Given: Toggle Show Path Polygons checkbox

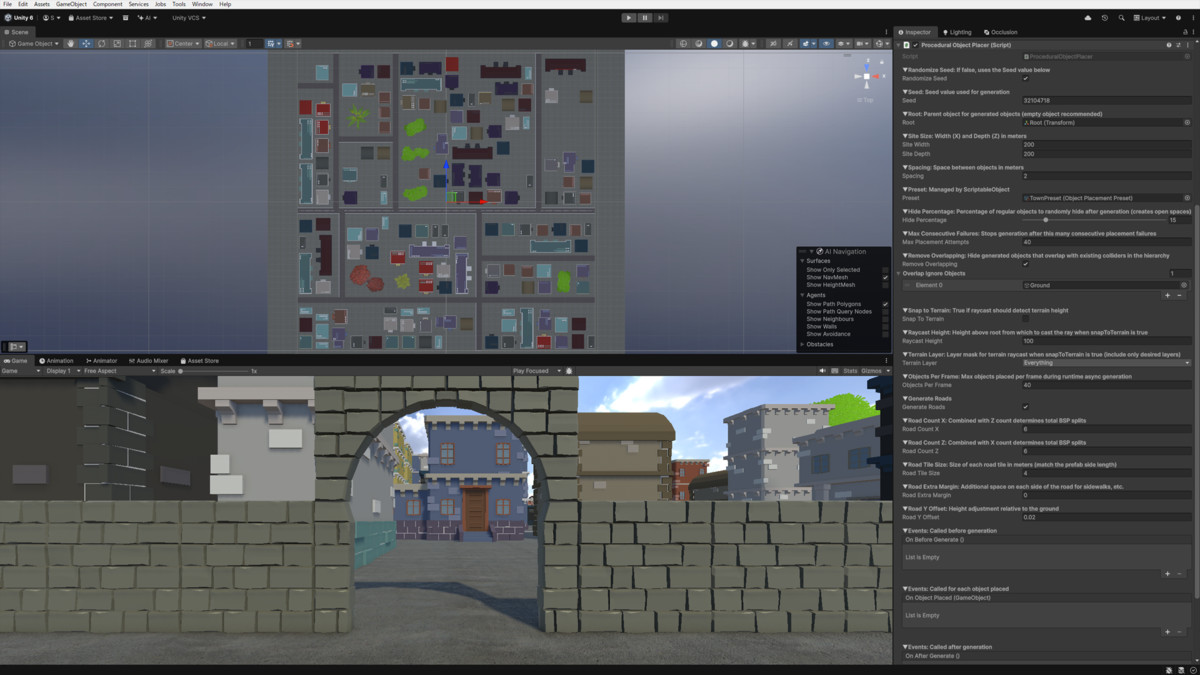Looking at the screenshot, I should click(885, 304).
